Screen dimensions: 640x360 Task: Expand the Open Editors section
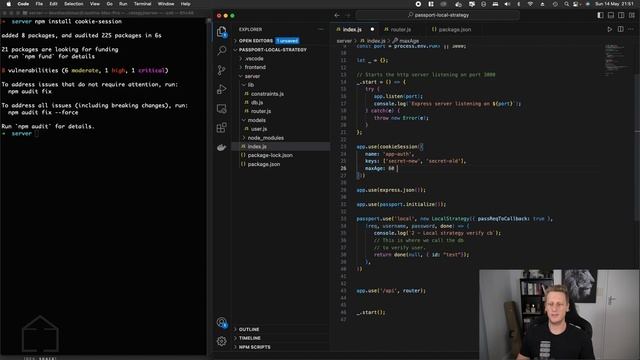(x=256, y=41)
